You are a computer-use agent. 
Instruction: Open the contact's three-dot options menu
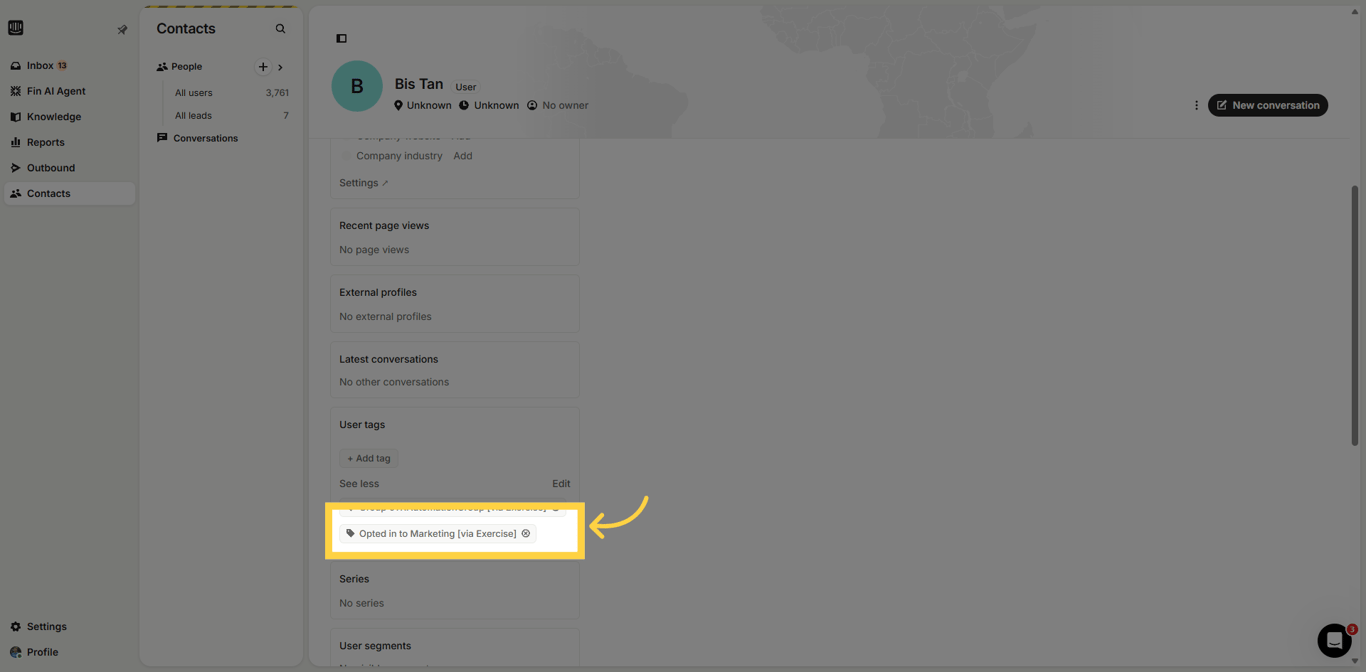click(x=1196, y=104)
